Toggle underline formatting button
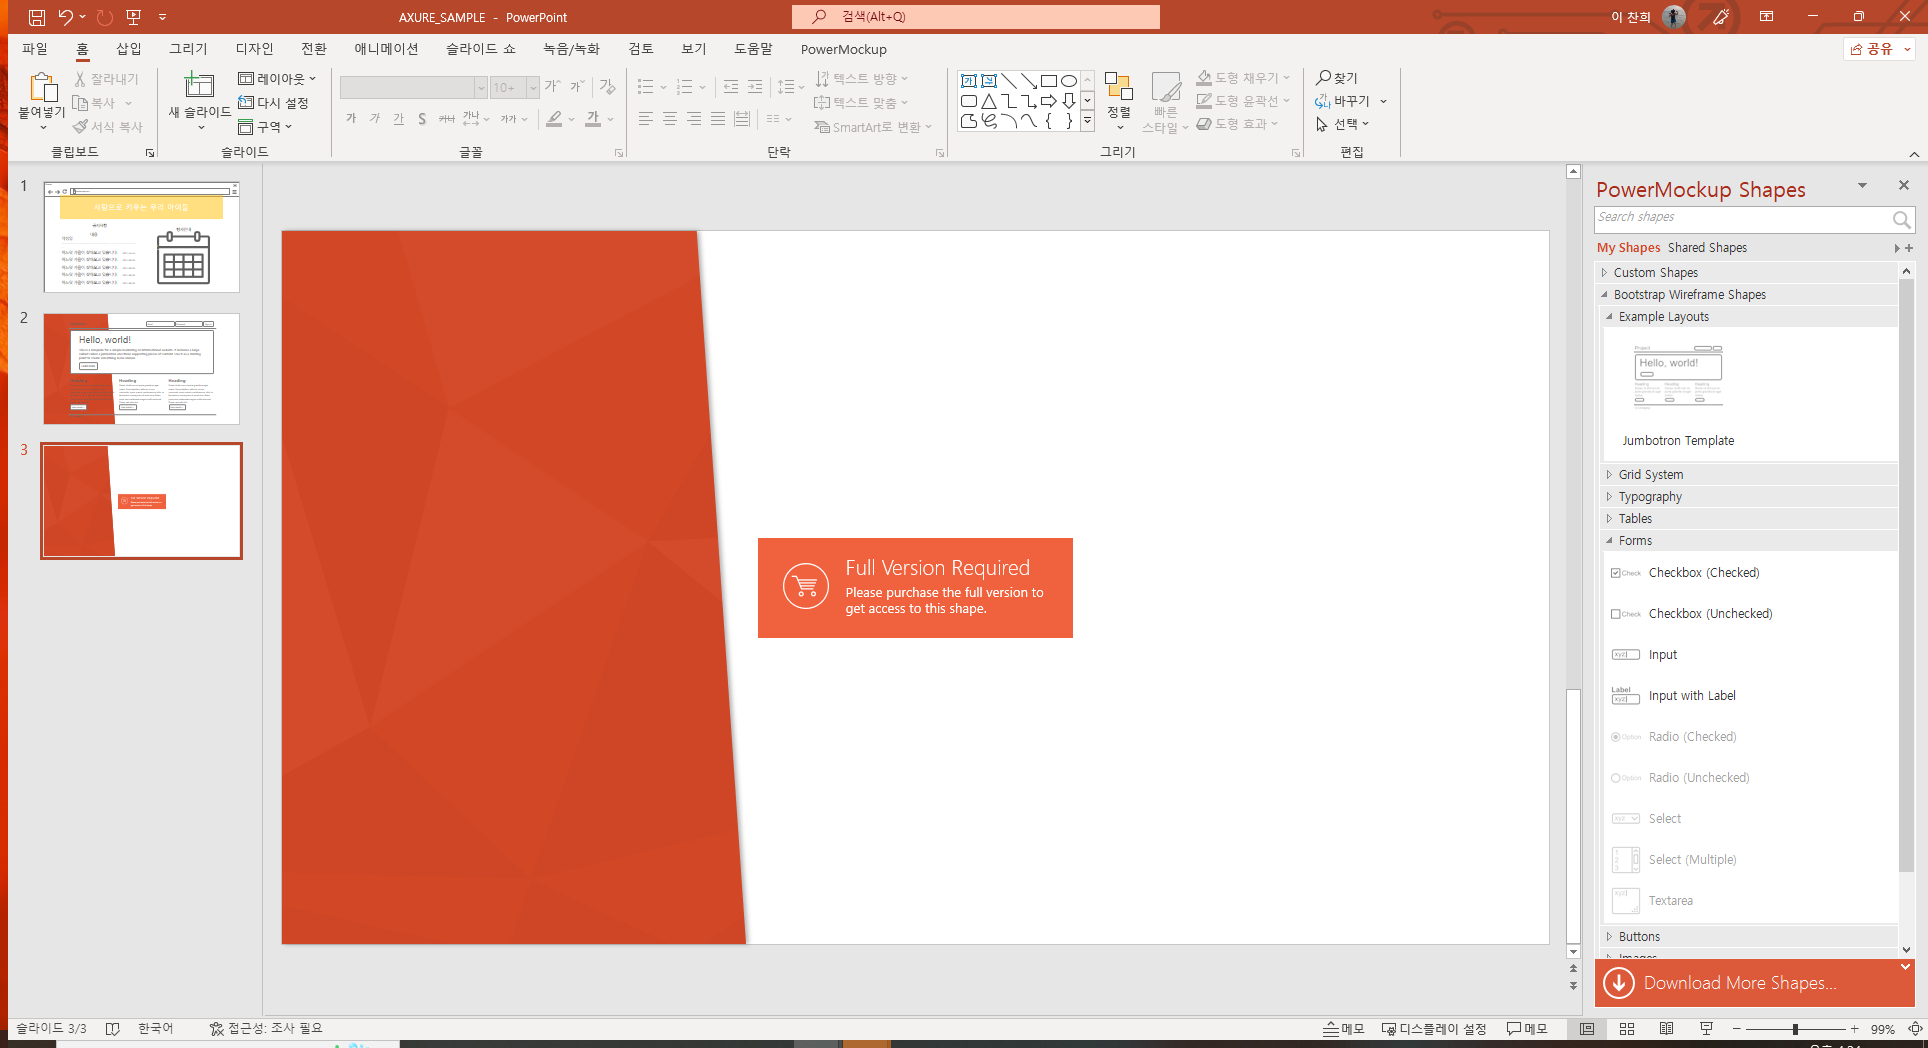Viewport: 1928px width, 1048px height. coord(399,119)
